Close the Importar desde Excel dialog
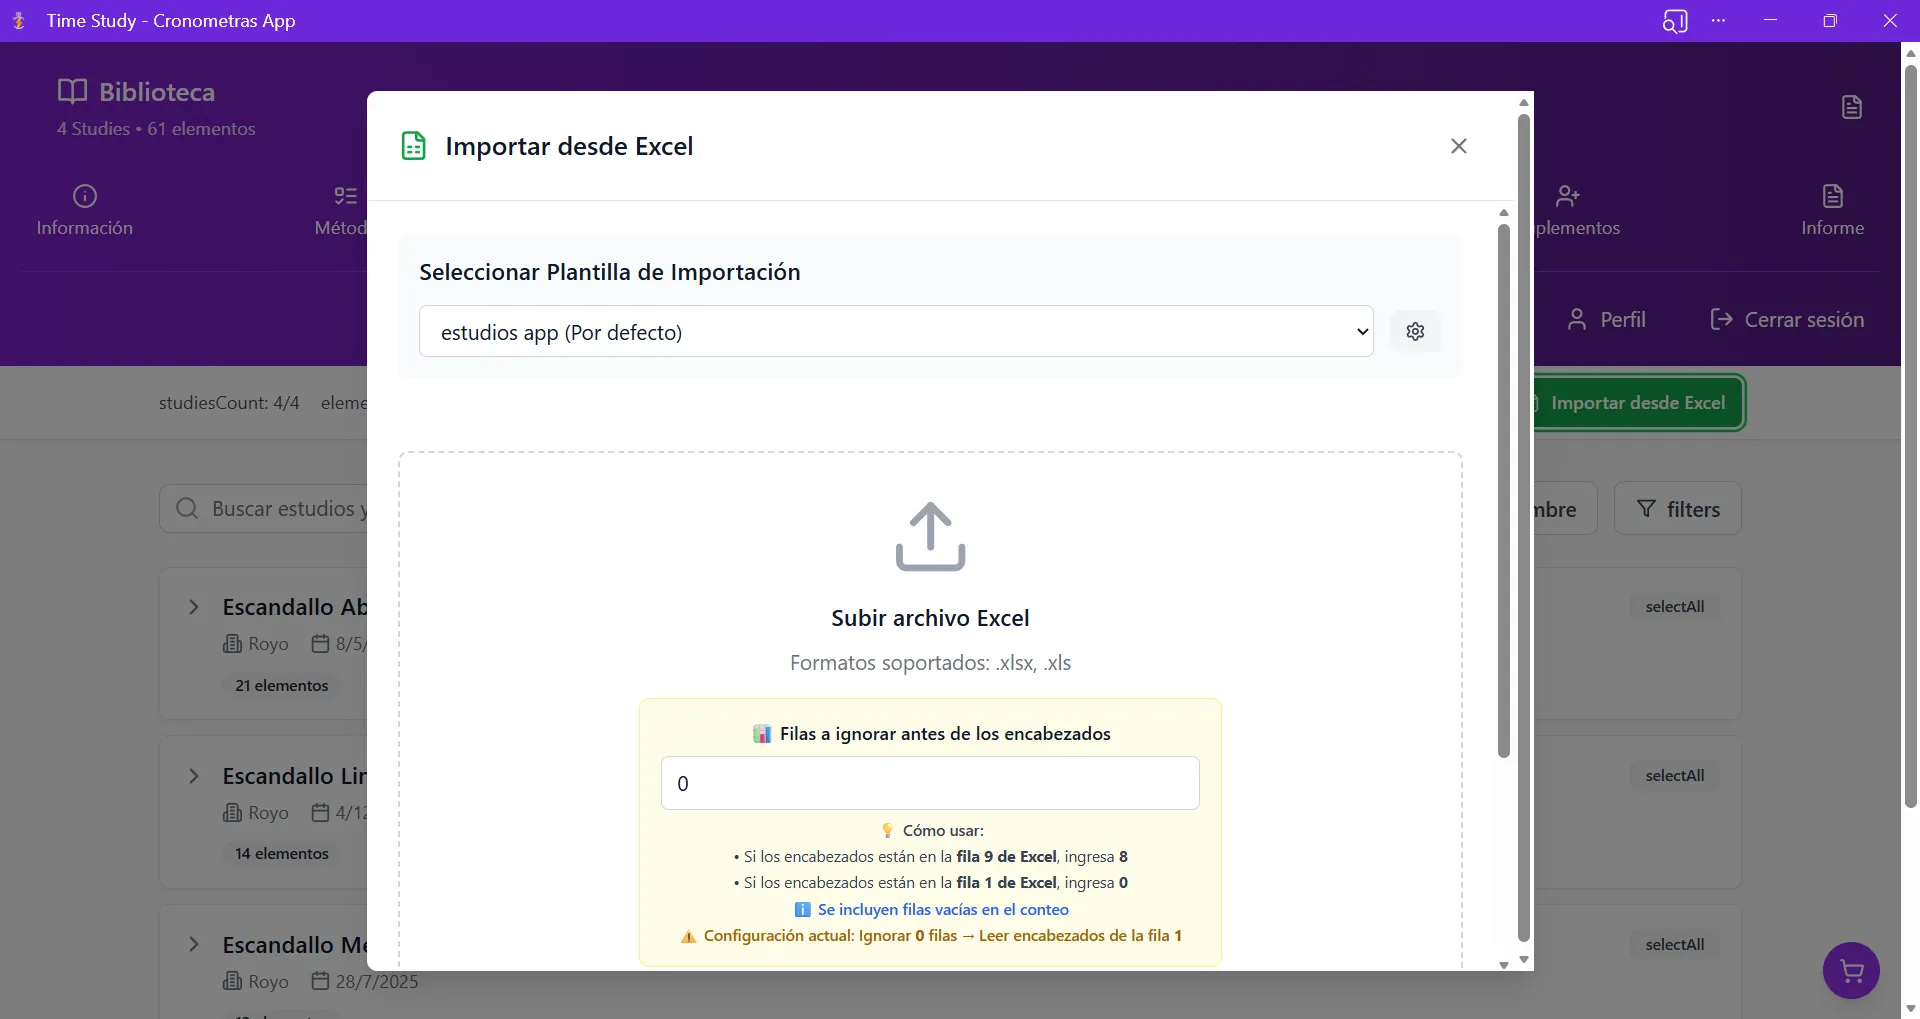 pyautogui.click(x=1458, y=146)
